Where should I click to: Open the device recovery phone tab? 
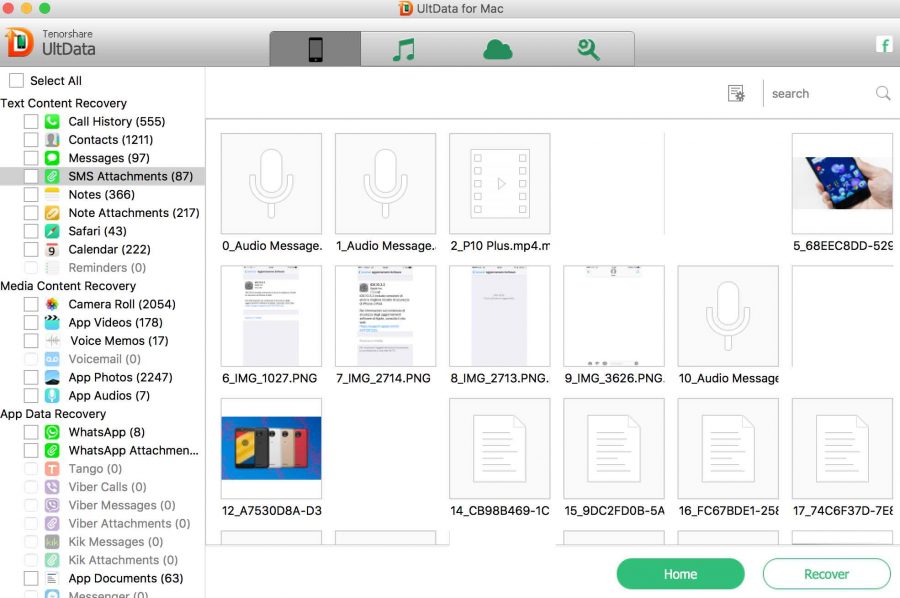[x=315, y=49]
